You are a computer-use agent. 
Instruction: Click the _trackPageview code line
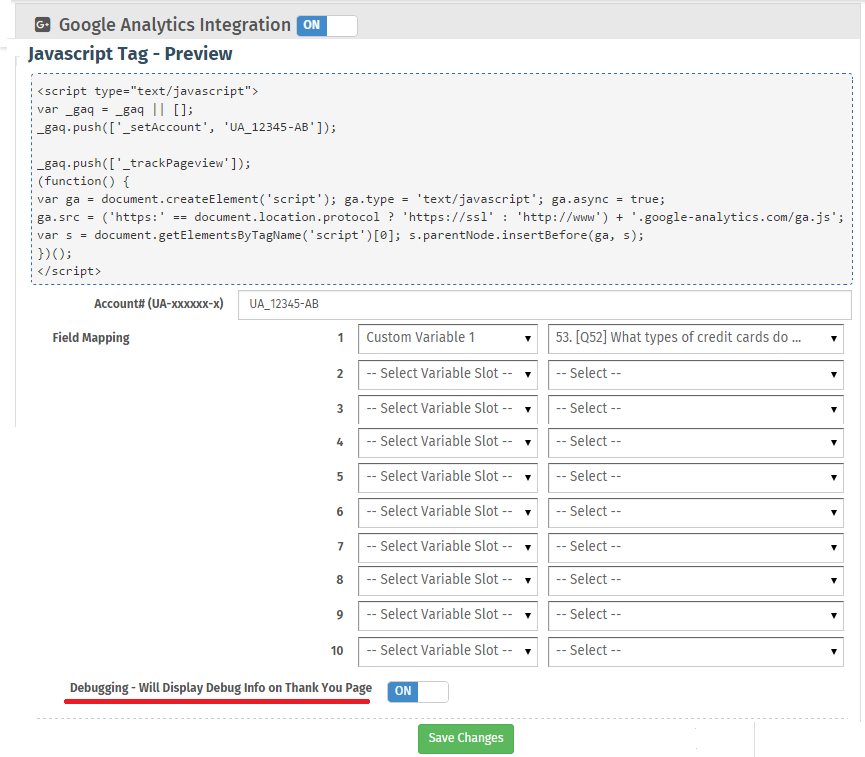pos(144,163)
